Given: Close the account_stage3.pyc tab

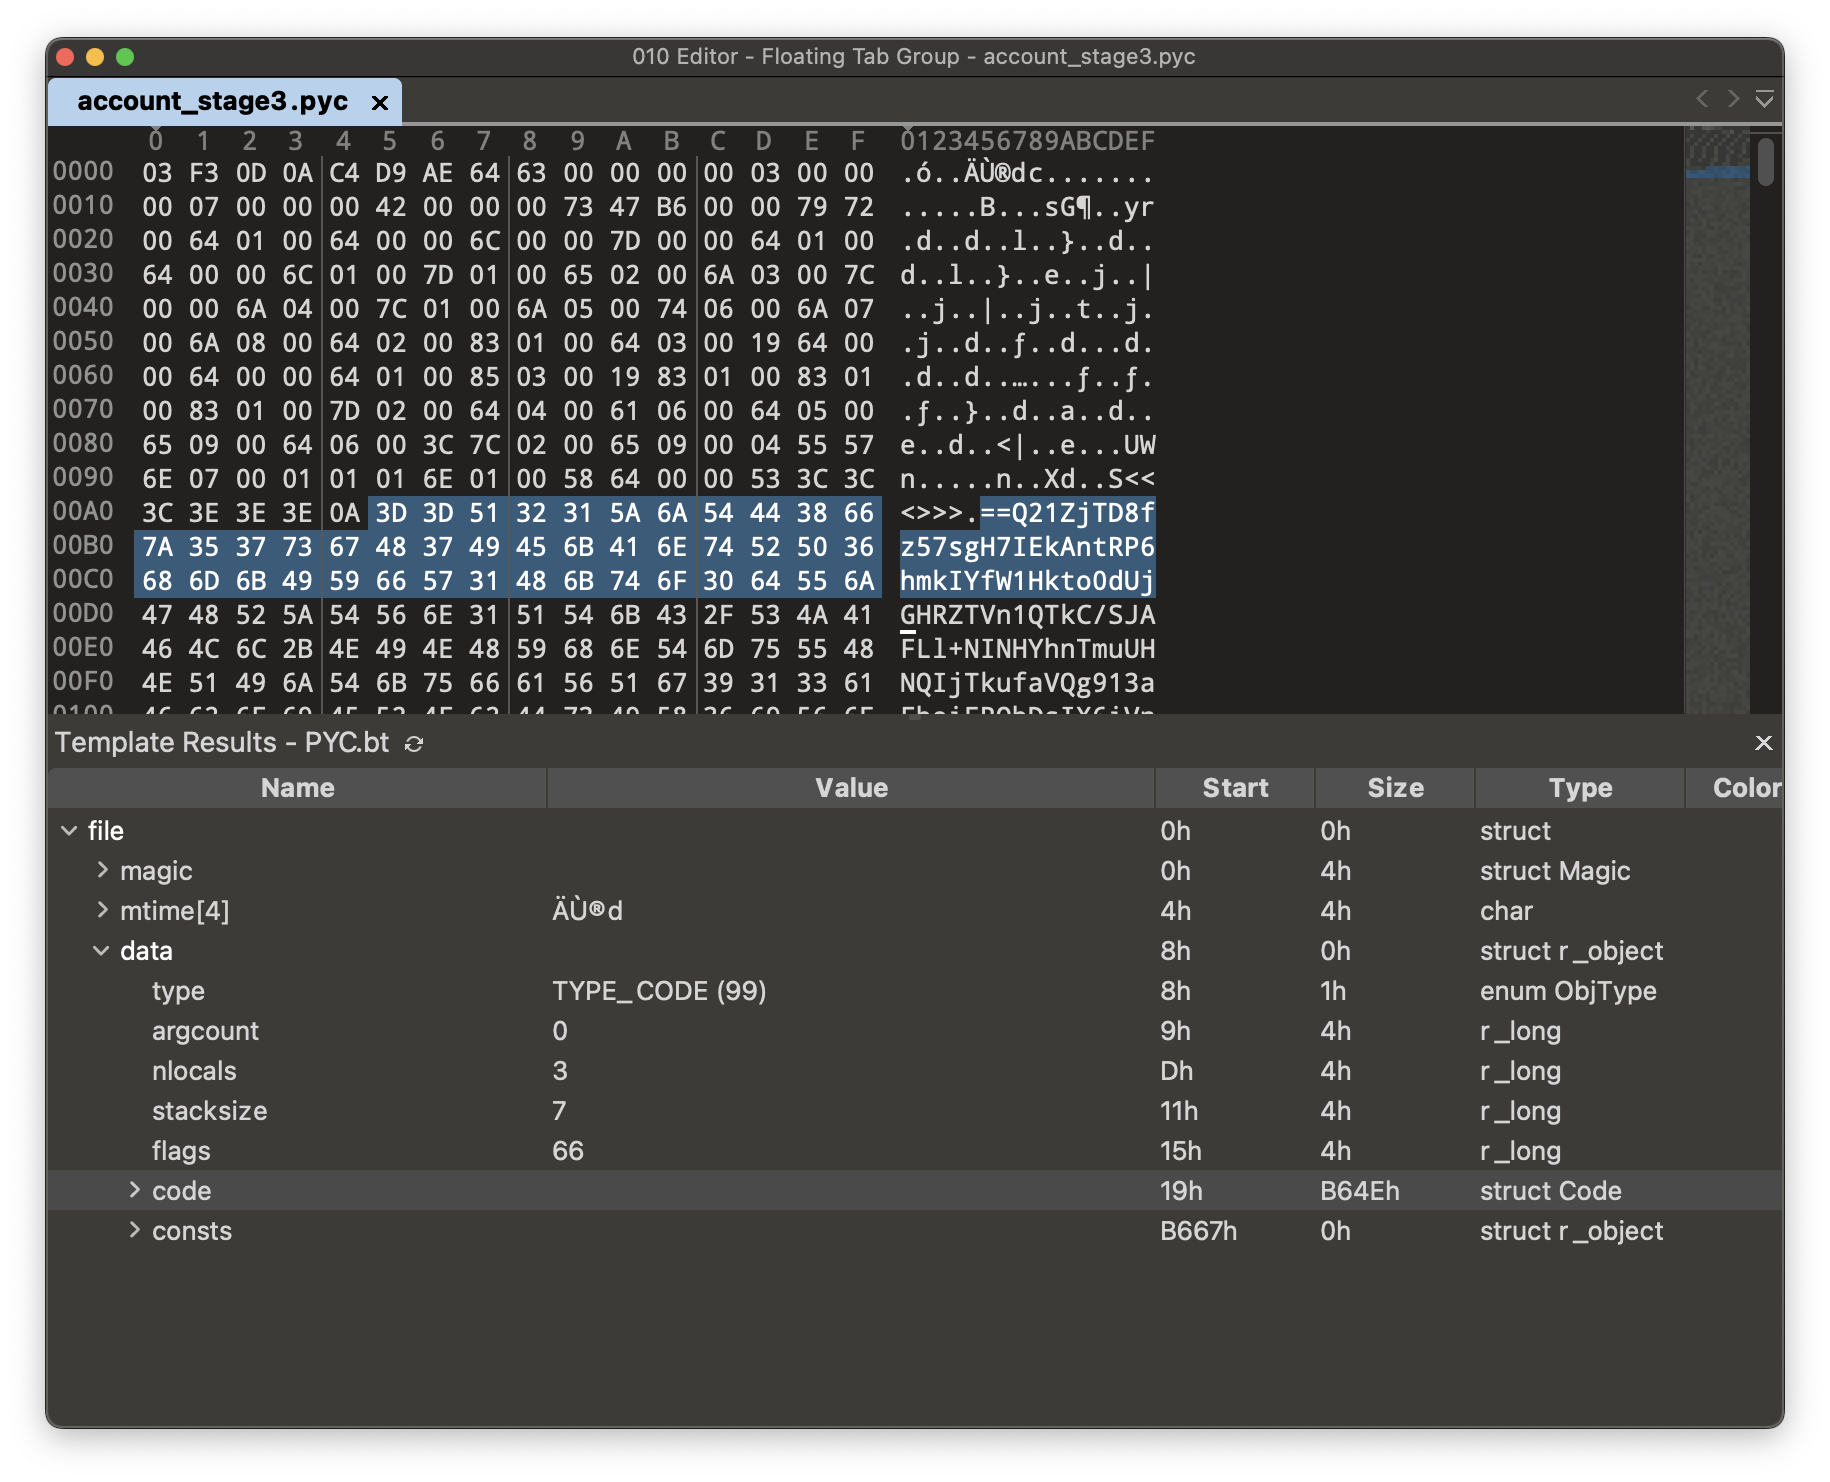Looking at the screenshot, I should coord(380,102).
